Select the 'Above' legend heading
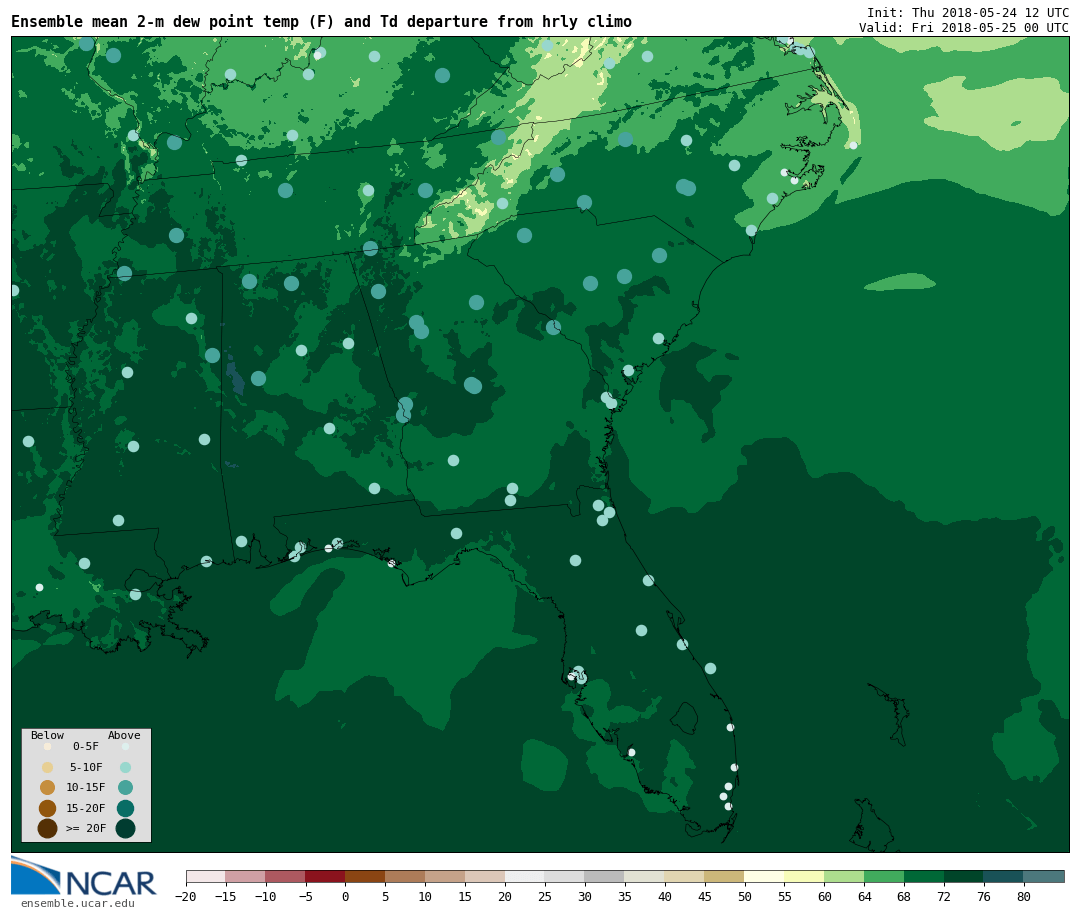Viewport: 1080px width, 915px height. 124,735
